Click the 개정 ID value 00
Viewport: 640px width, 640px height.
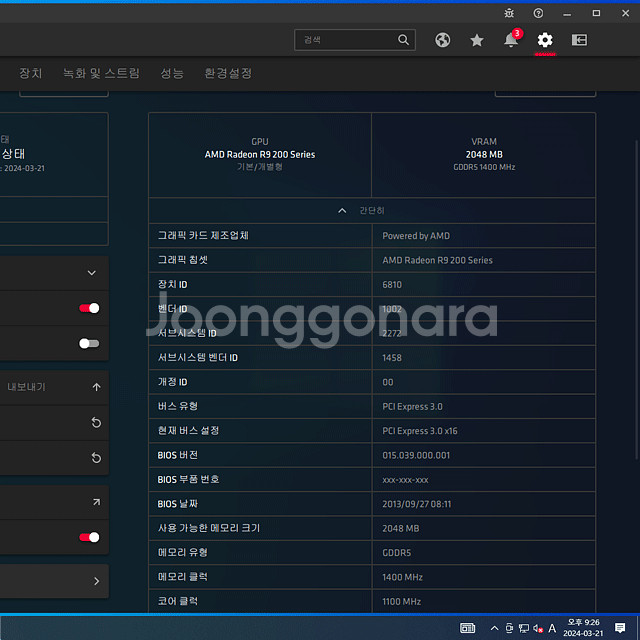388,382
